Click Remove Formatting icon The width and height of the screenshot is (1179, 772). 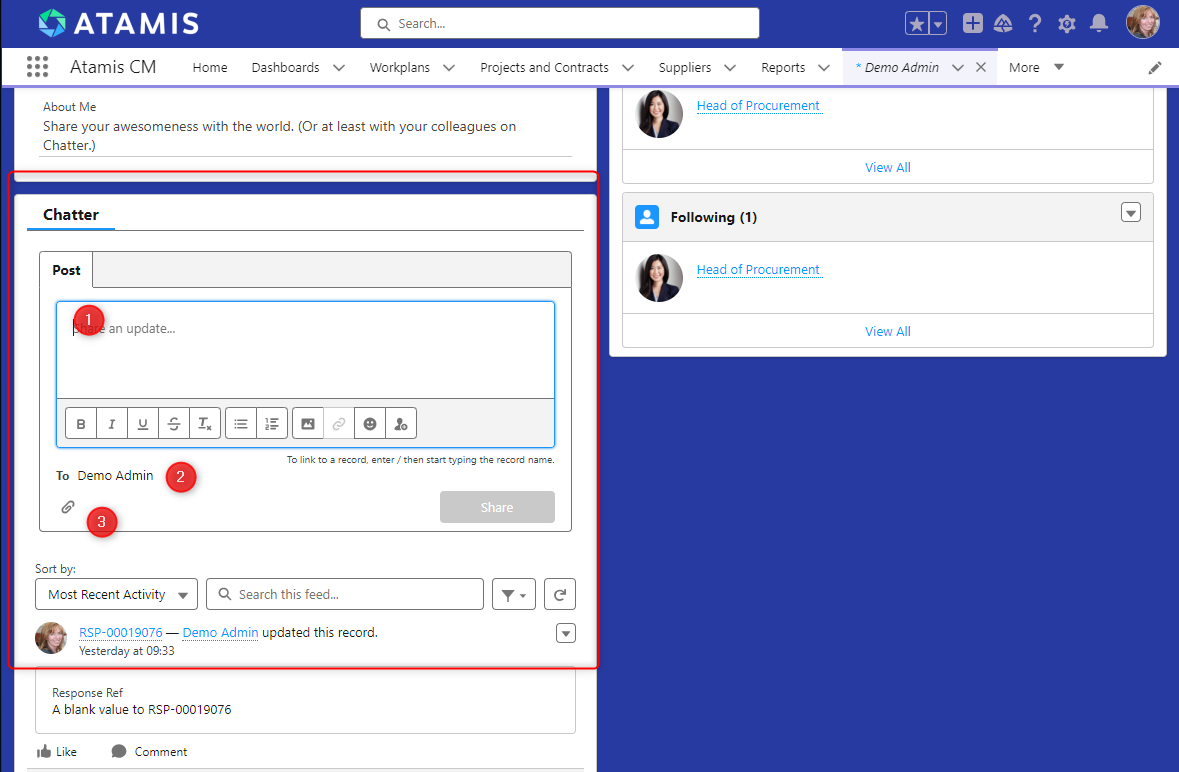[205, 424]
